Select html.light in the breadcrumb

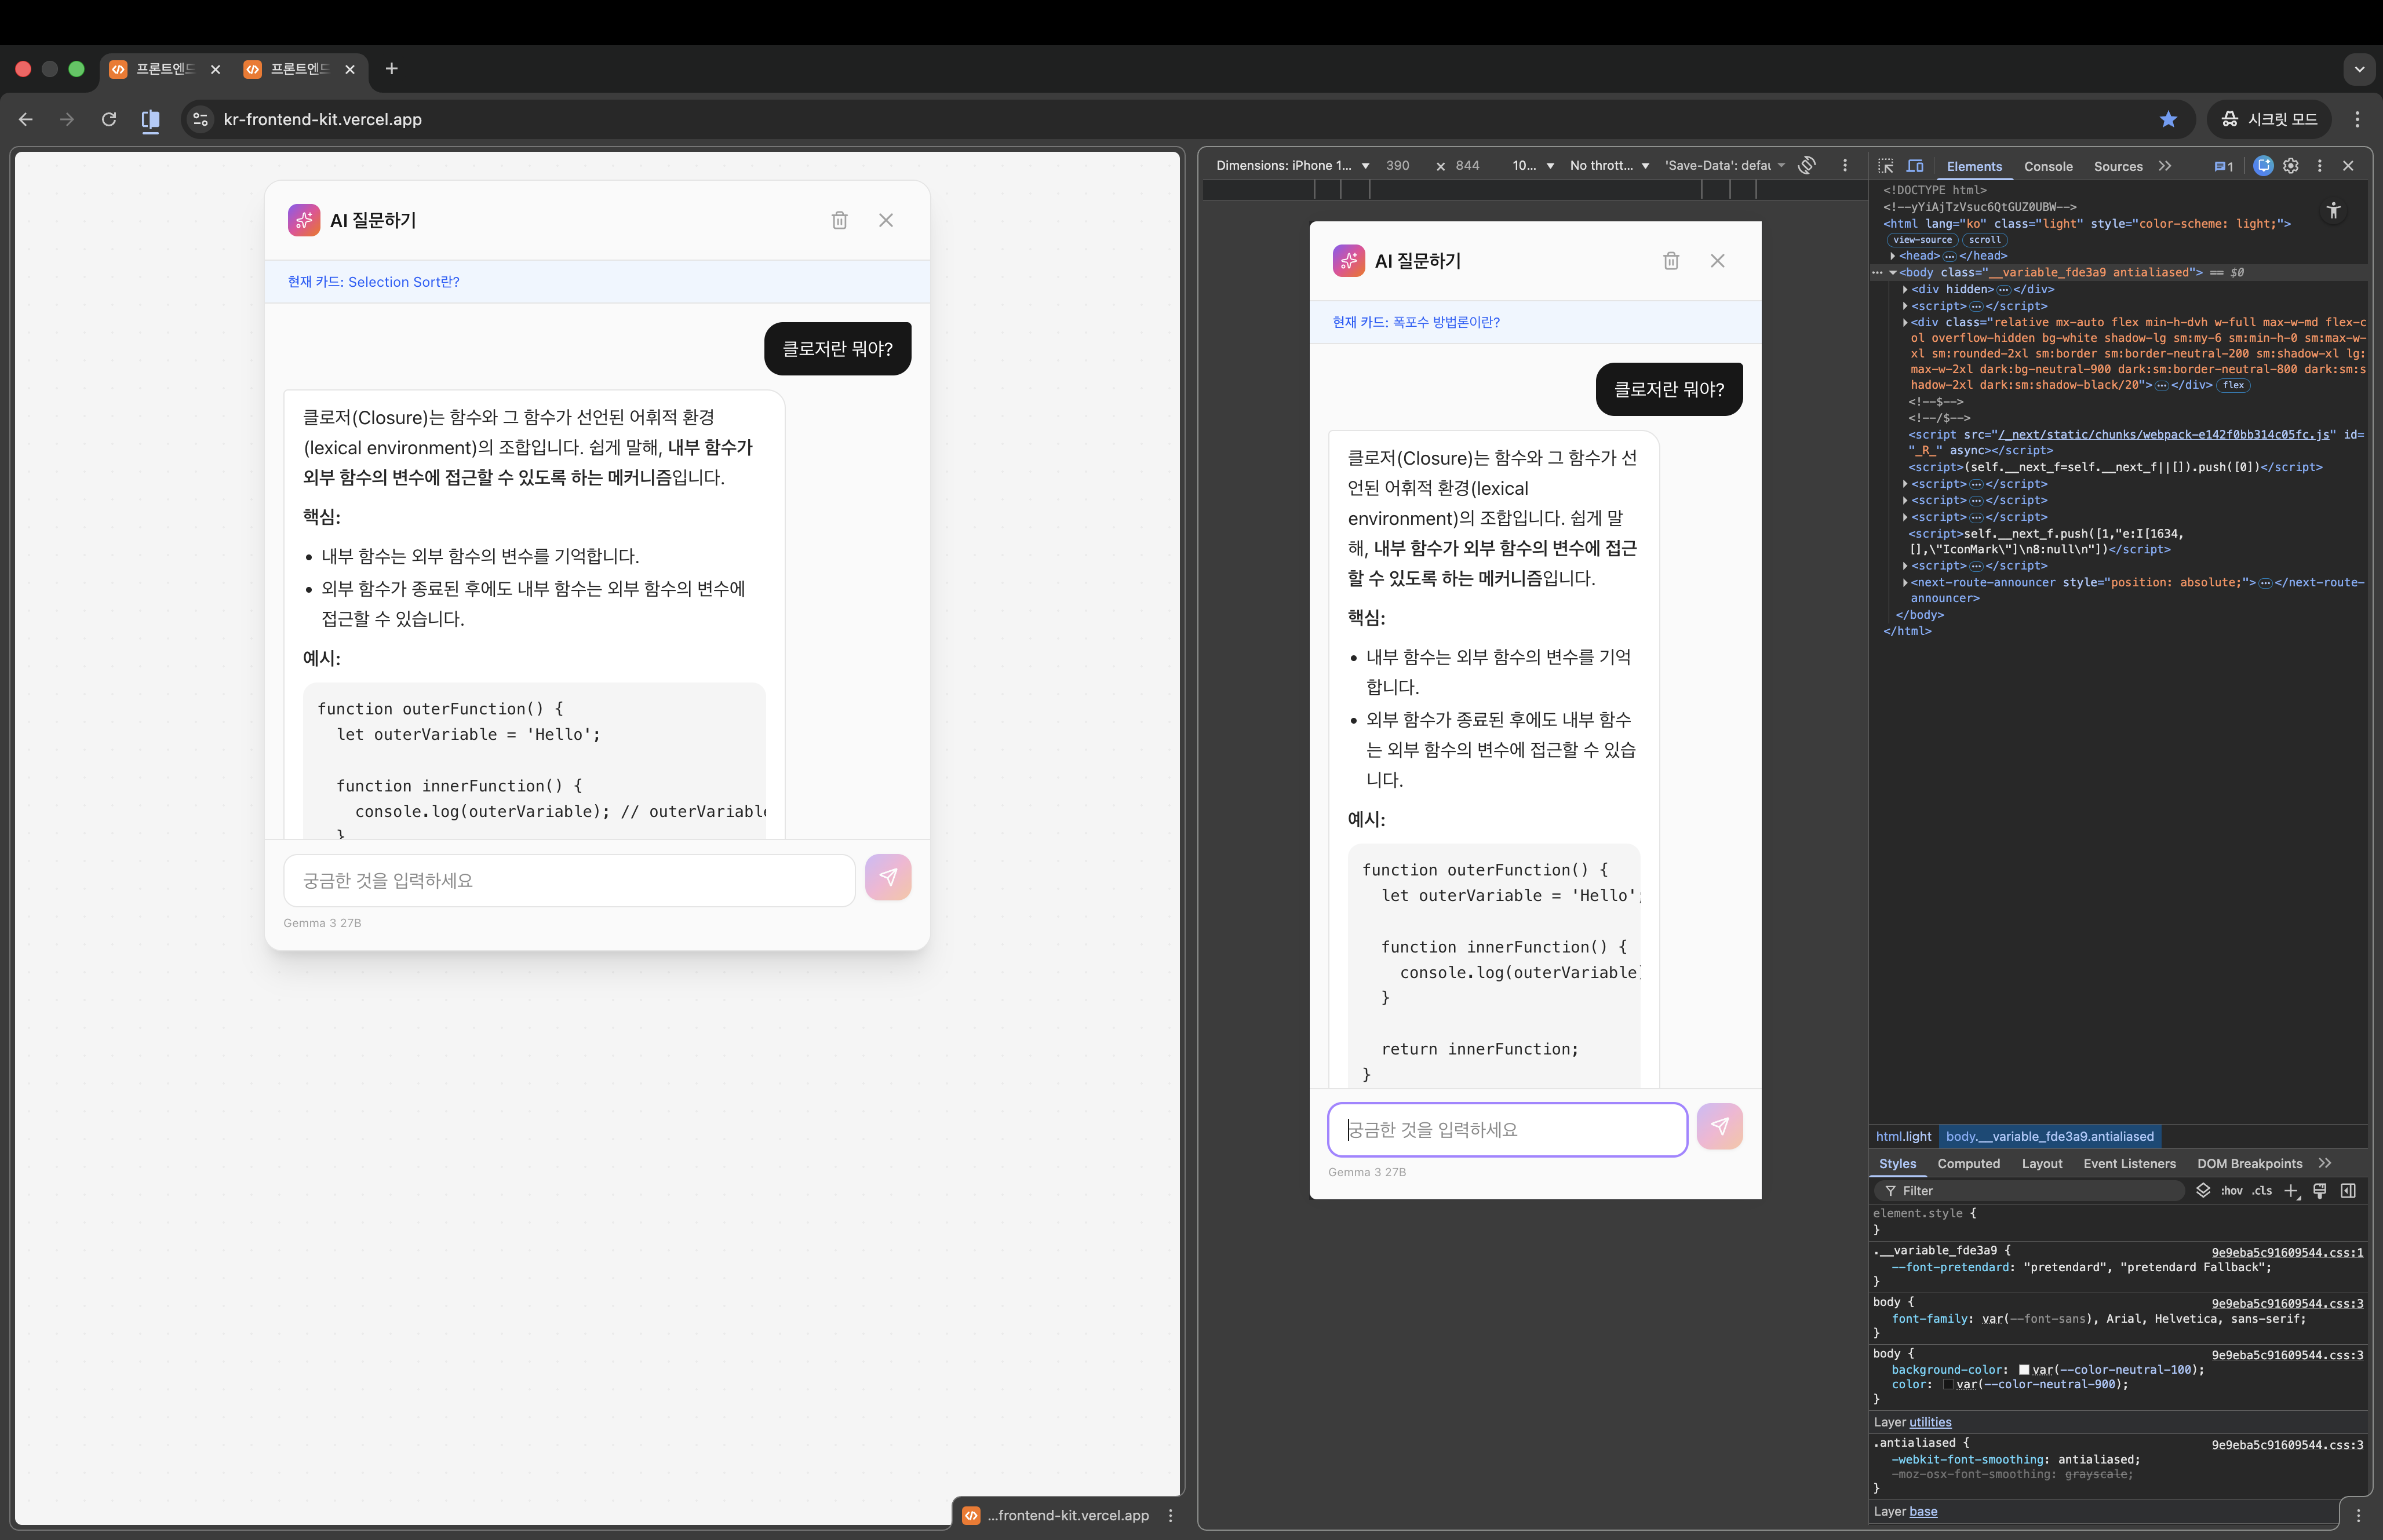point(1903,1136)
